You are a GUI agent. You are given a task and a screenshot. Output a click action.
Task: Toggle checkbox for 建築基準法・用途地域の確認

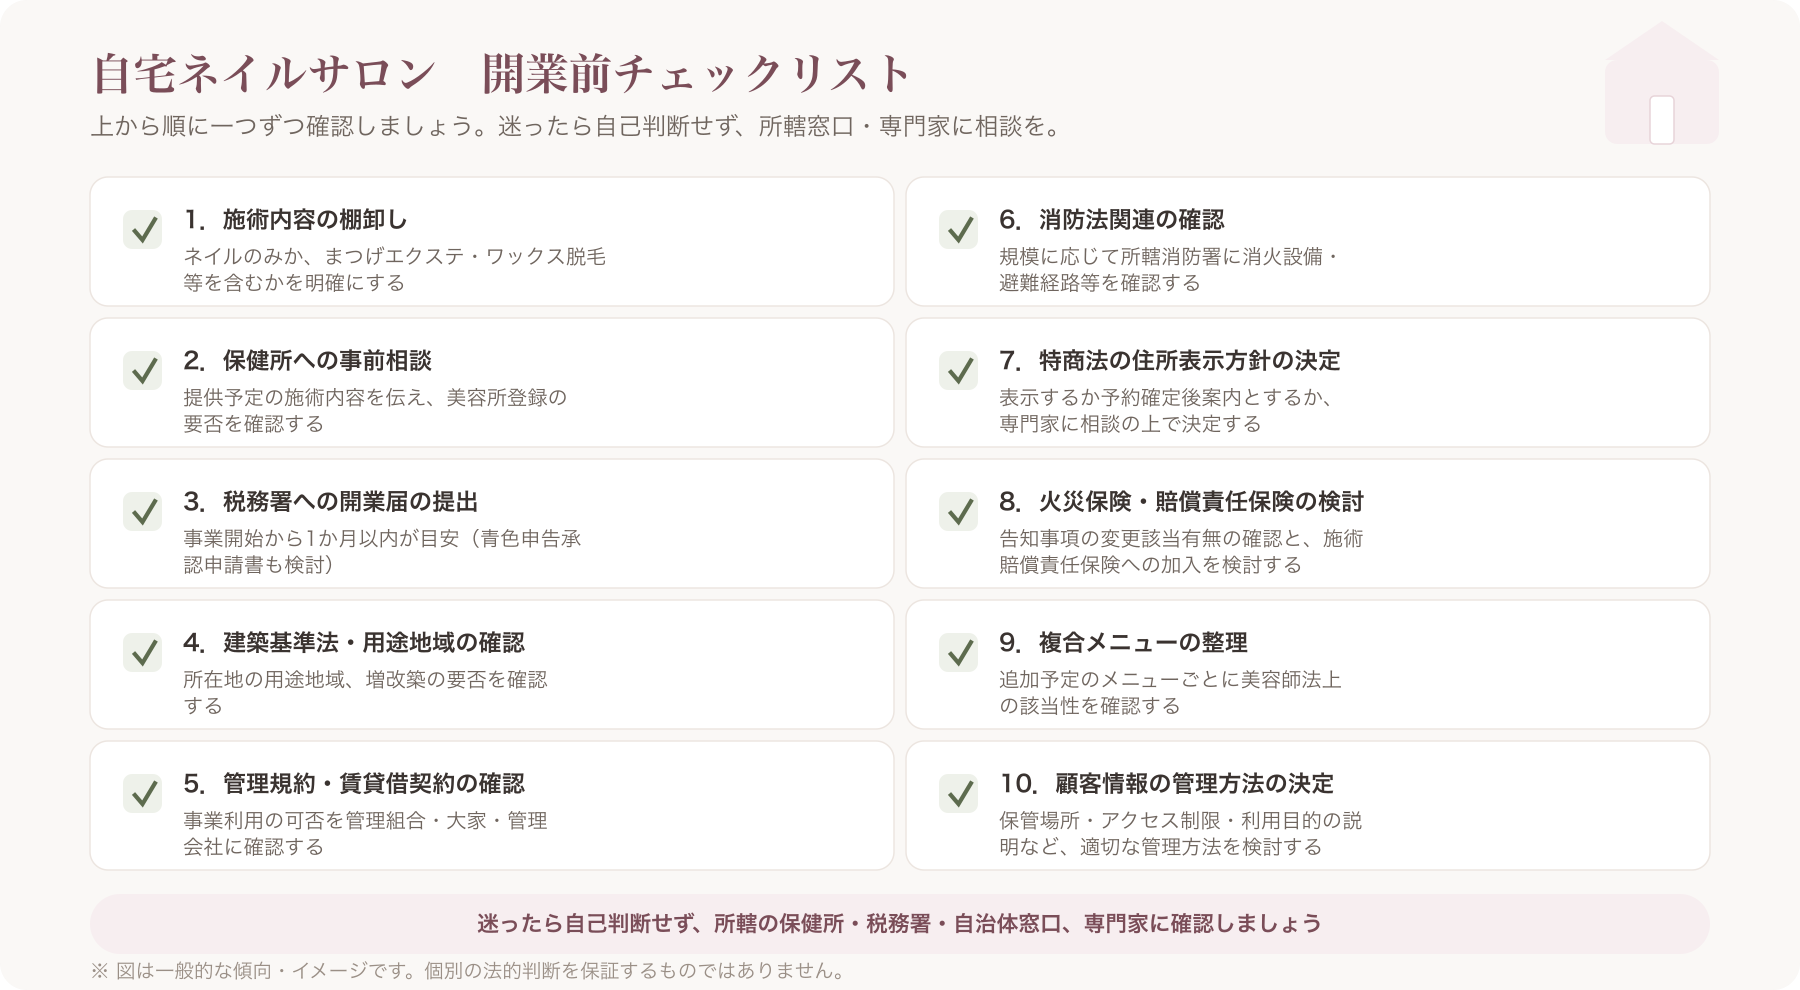point(143,653)
